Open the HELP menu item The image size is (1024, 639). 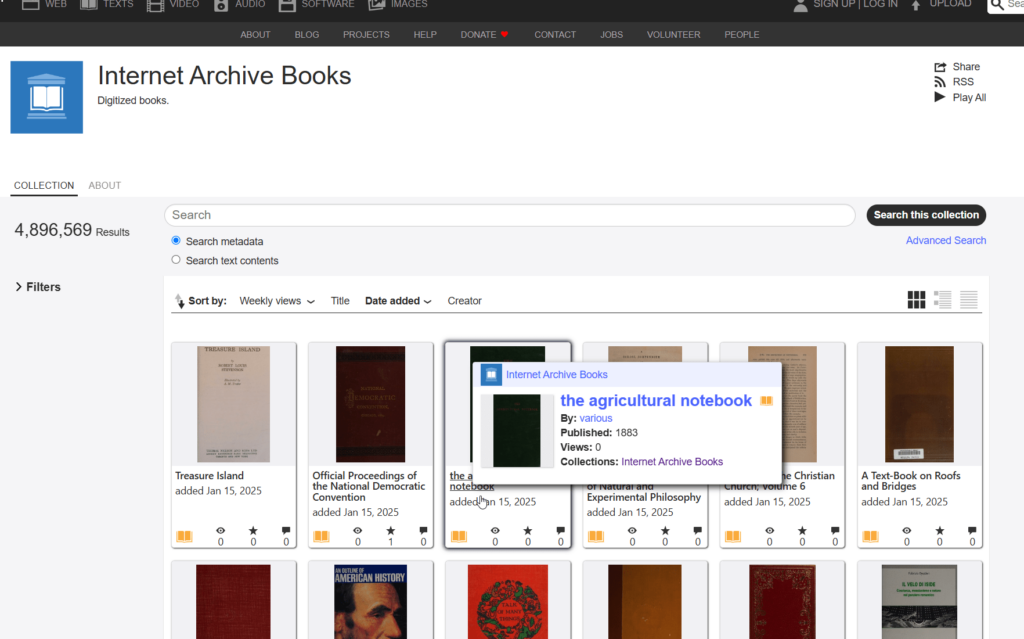pos(424,35)
